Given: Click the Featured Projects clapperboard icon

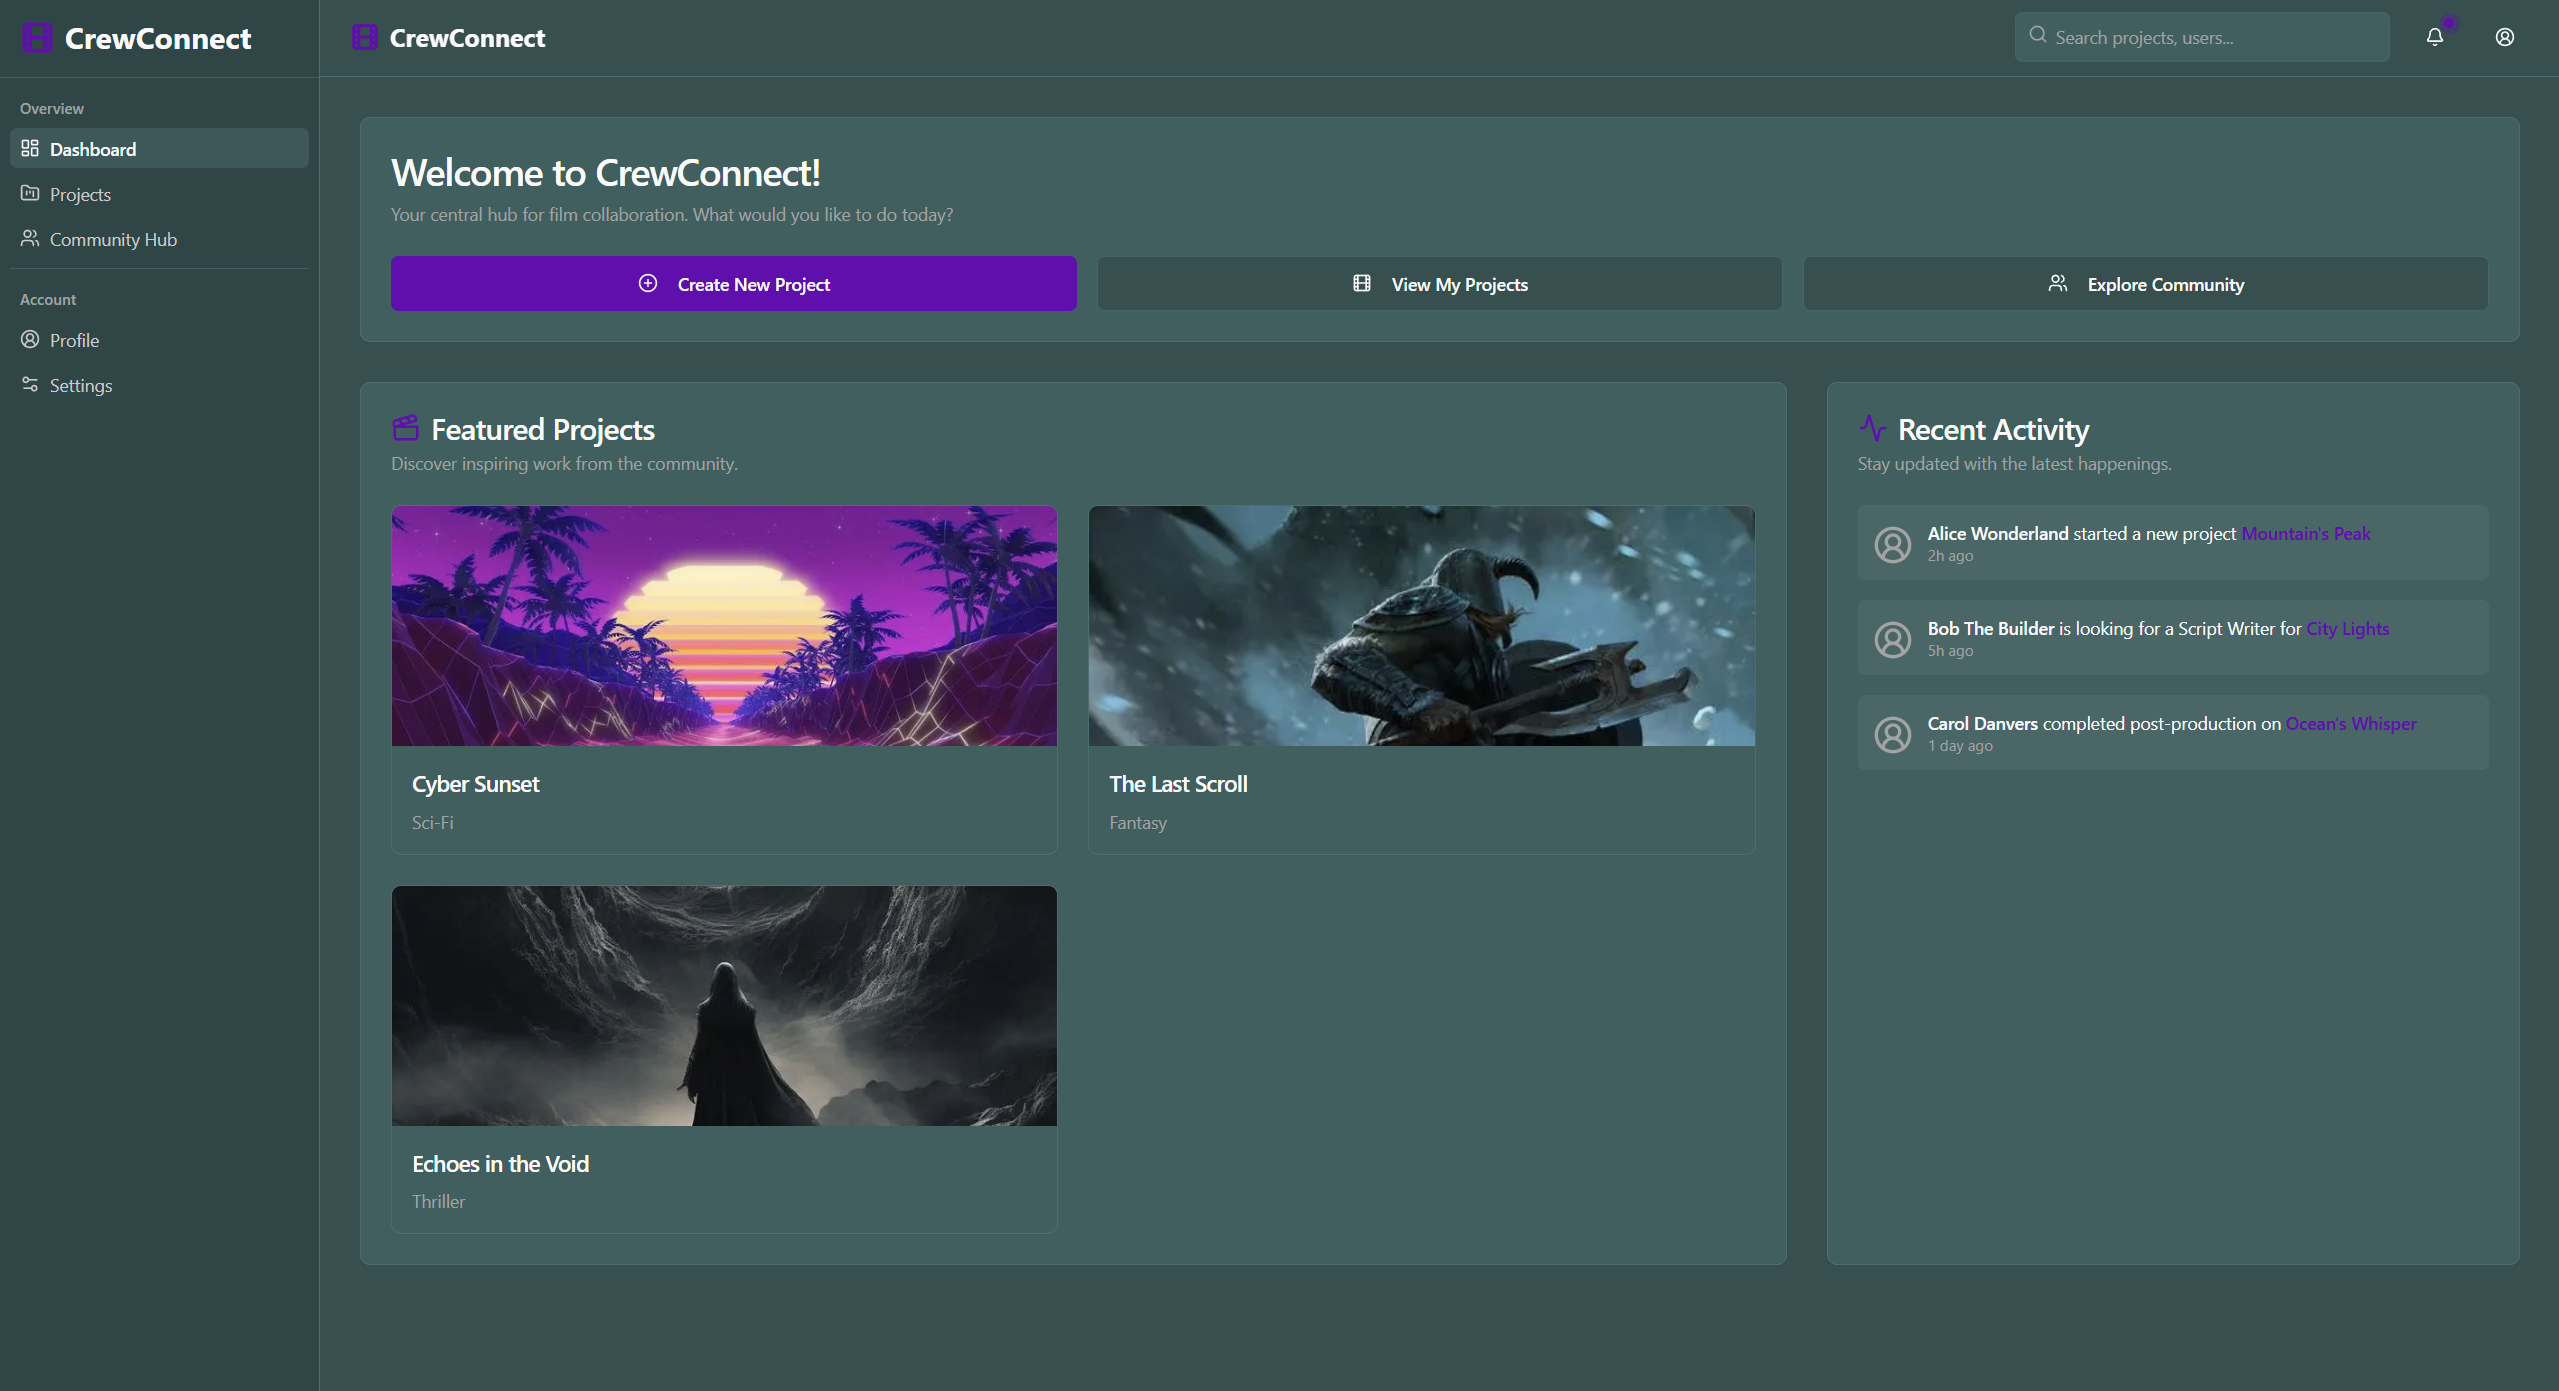Looking at the screenshot, I should click(405, 429).
